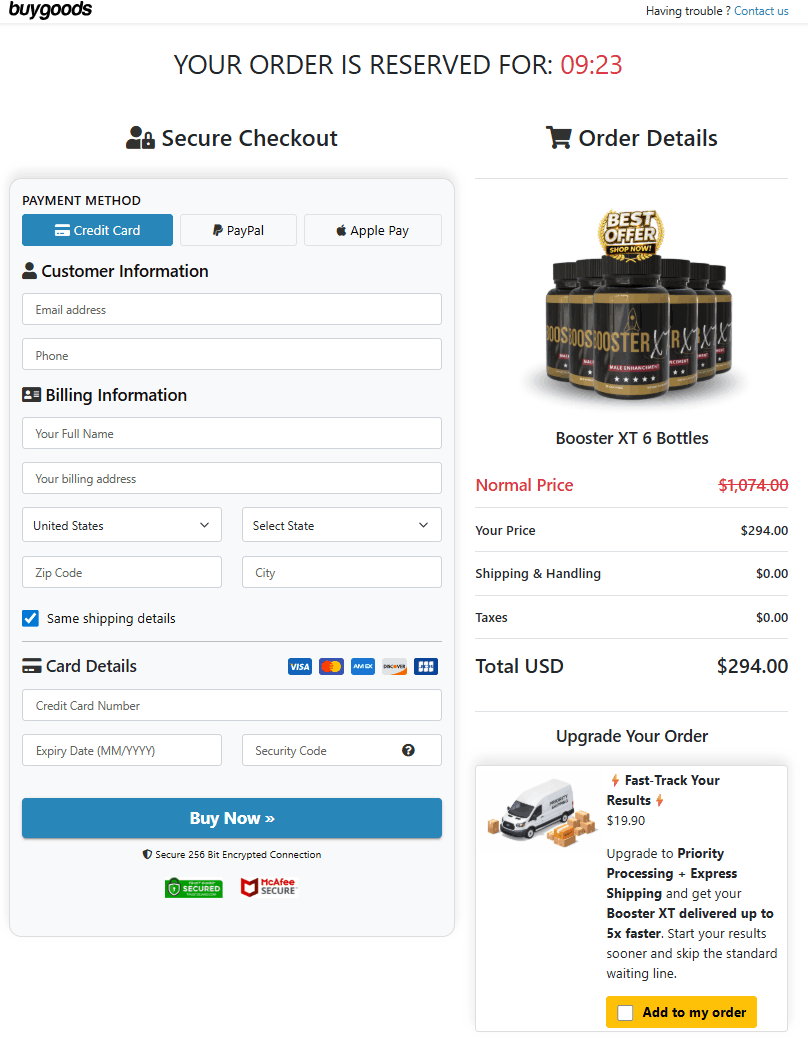
Task: Click the American Express card icon
Action: [x=363, y=666]
